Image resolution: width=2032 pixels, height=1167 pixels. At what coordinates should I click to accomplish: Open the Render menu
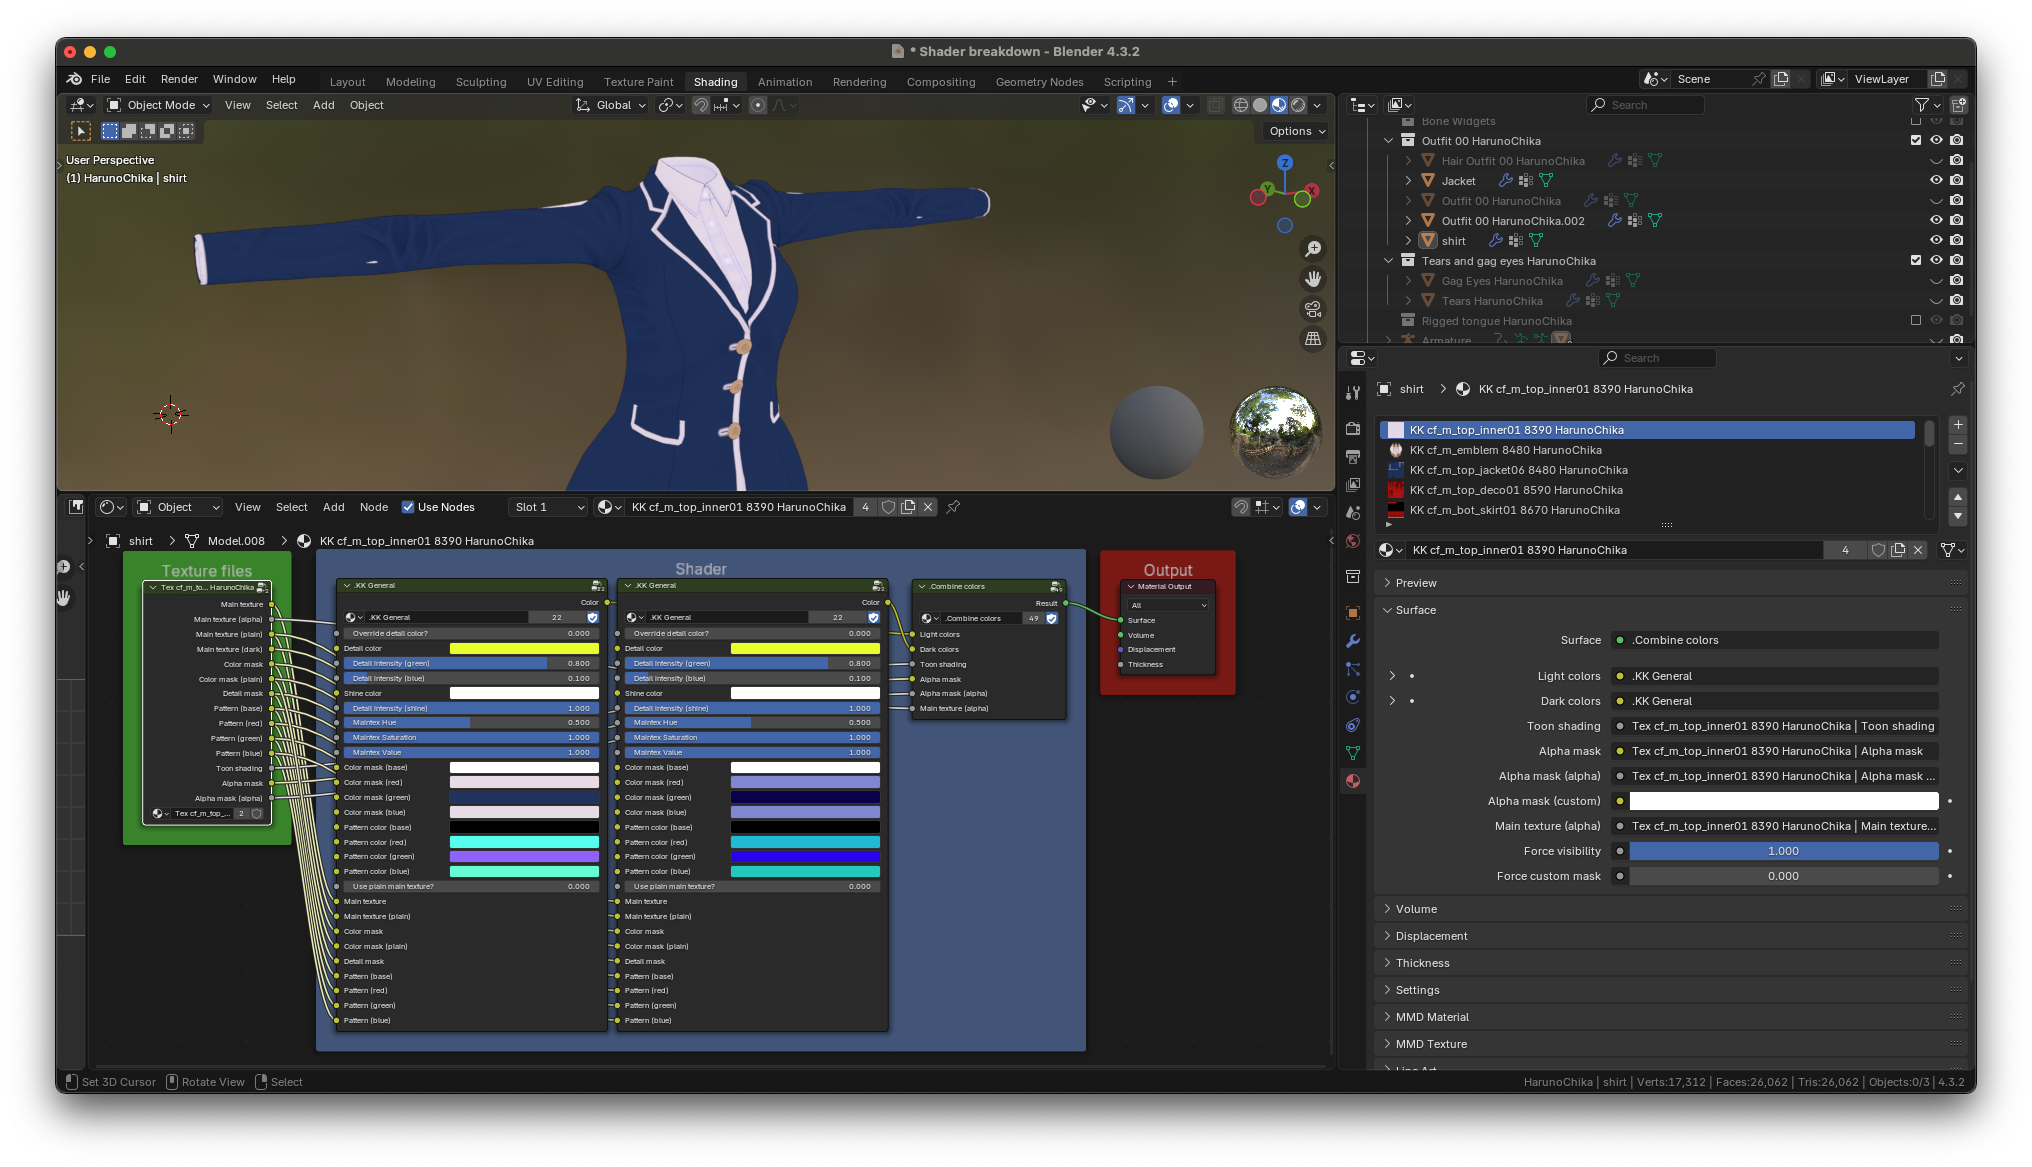pos(179,79)
